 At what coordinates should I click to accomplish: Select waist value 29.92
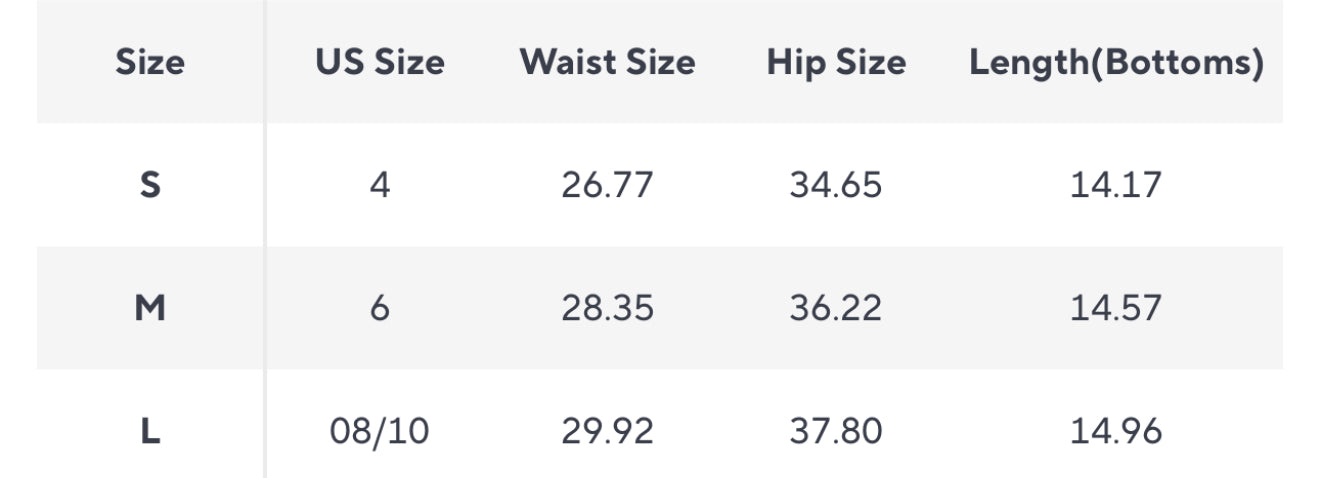[607, 432]
